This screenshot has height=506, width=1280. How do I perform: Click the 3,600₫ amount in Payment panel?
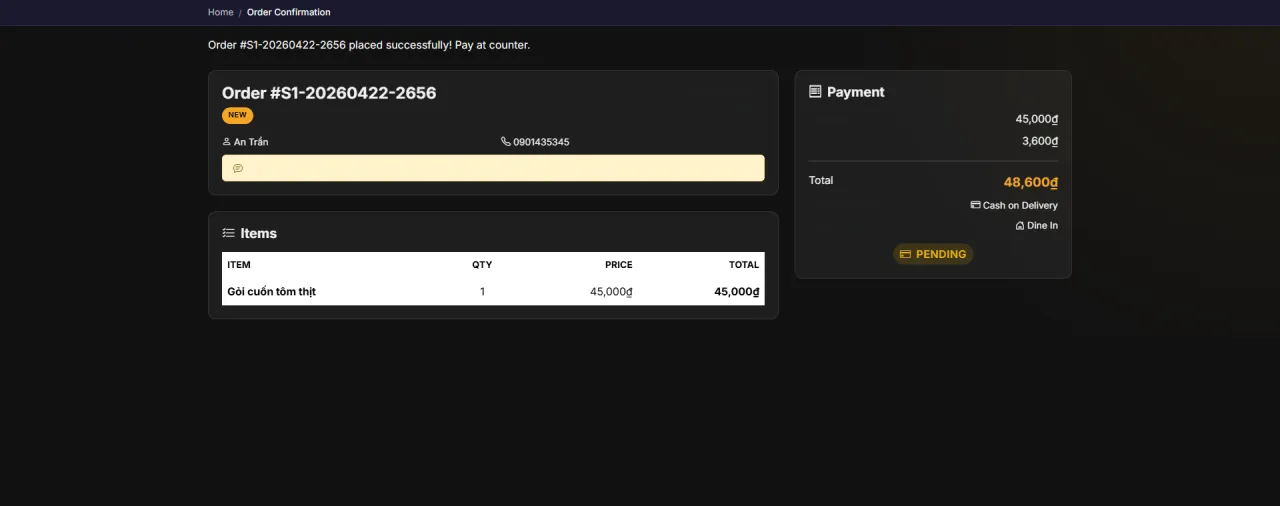click(x=1040, y=141)
